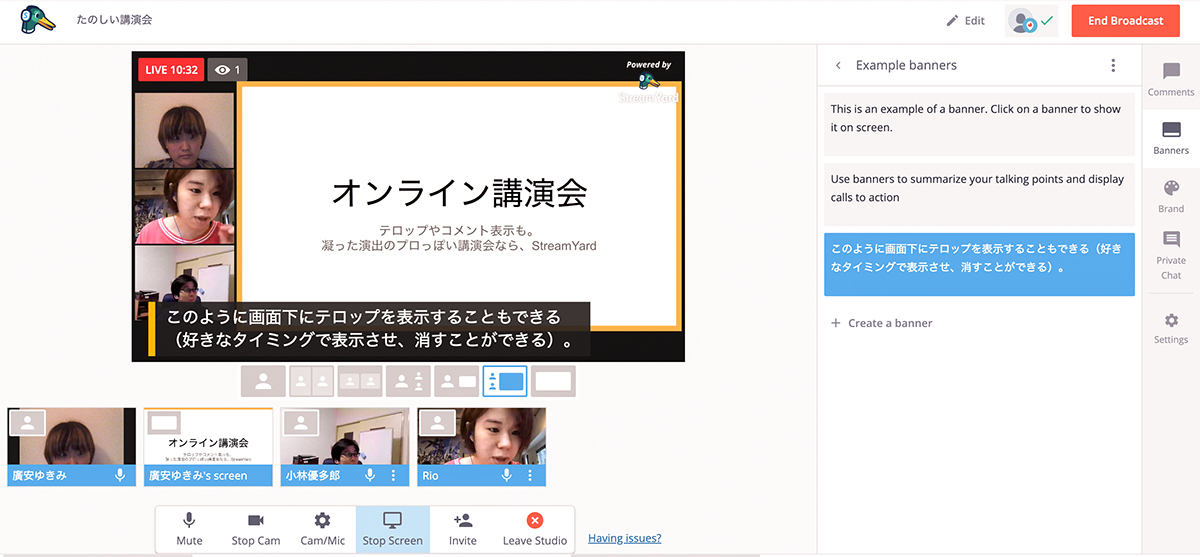Stop screen sharing
The image size is (1200, 557).
coord(392,529)
